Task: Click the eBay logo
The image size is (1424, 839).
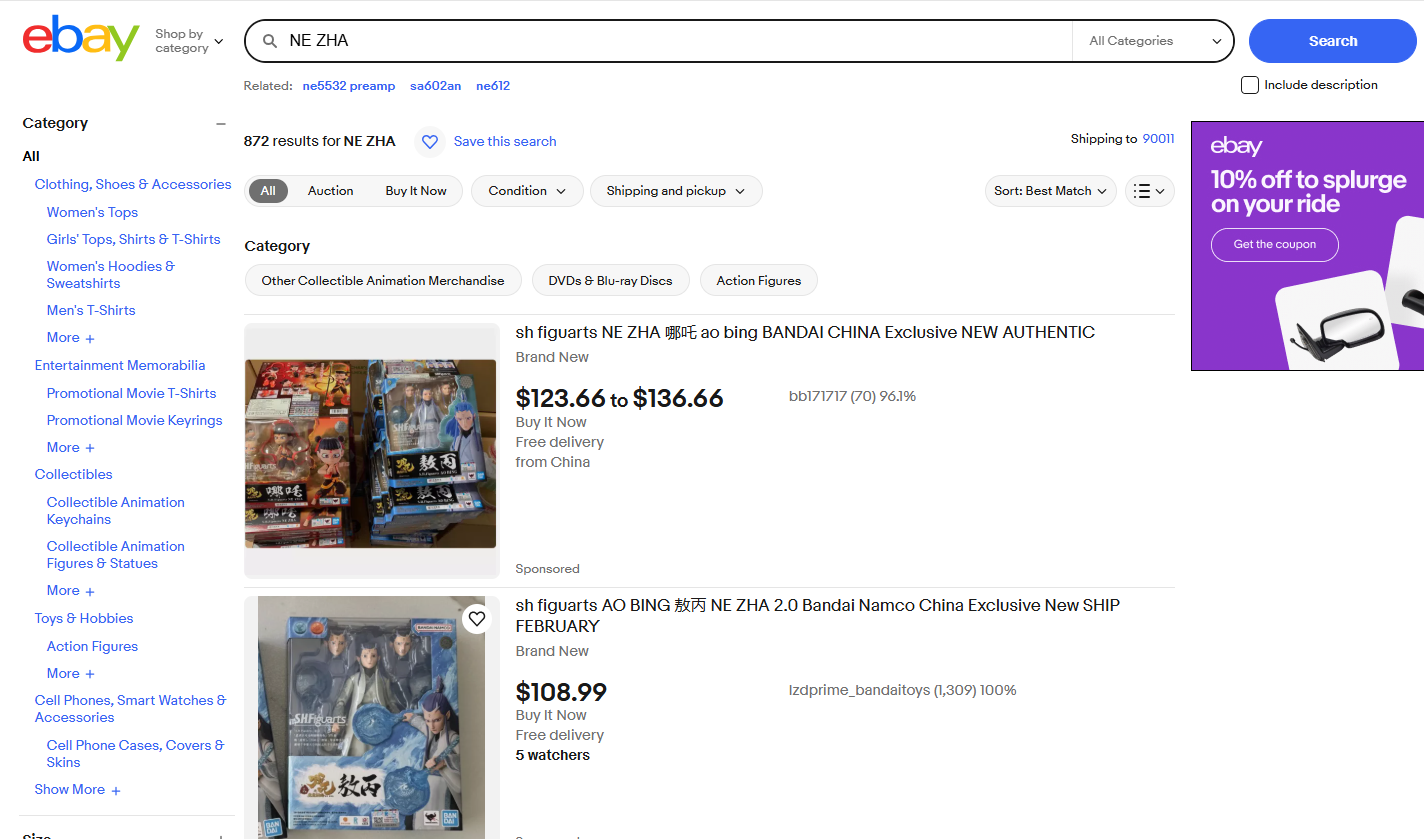Action: point(81,39)
